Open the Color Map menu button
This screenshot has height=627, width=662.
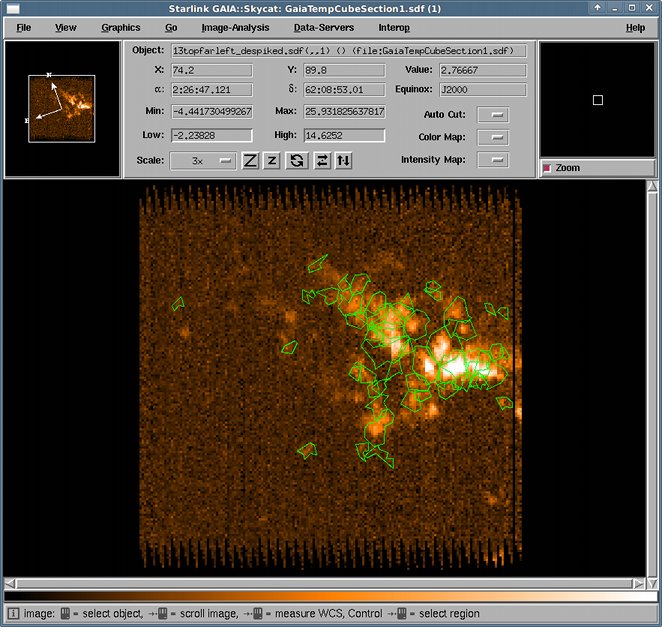(x=493, y=137)
